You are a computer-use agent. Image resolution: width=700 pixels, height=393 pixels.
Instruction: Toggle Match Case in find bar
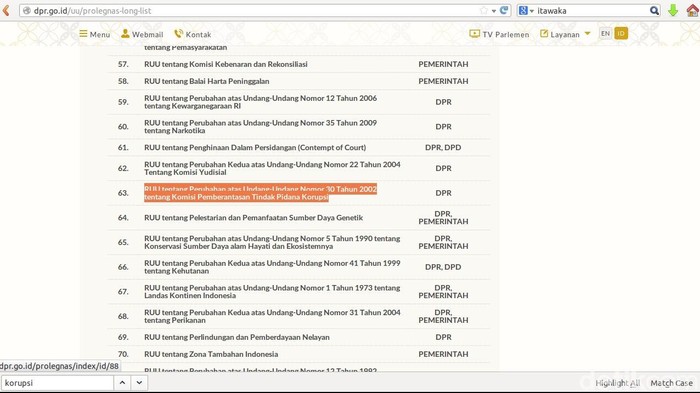click(x=671, y=383)
